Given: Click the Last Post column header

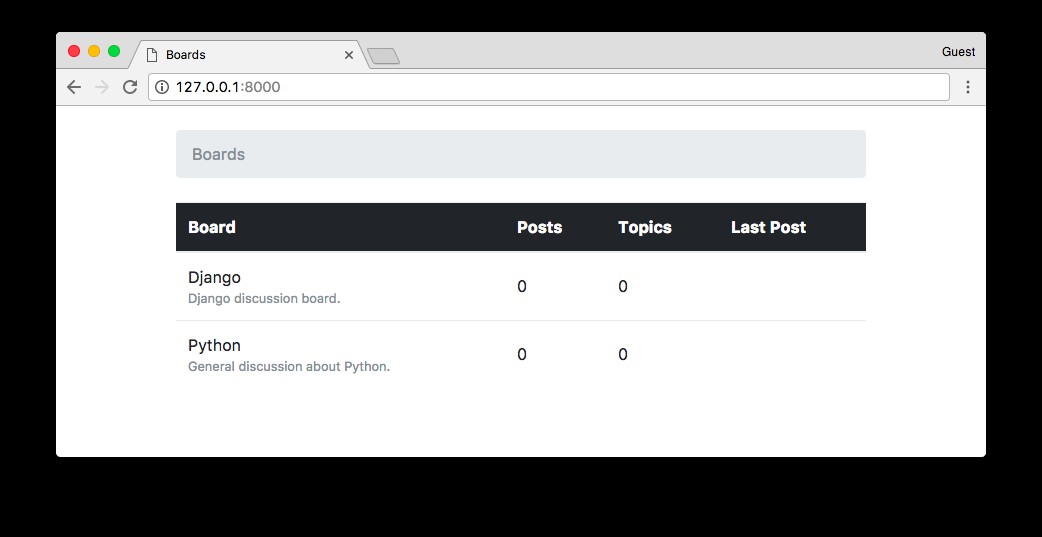Looking at the screenshot, I should tap(768, 227).
